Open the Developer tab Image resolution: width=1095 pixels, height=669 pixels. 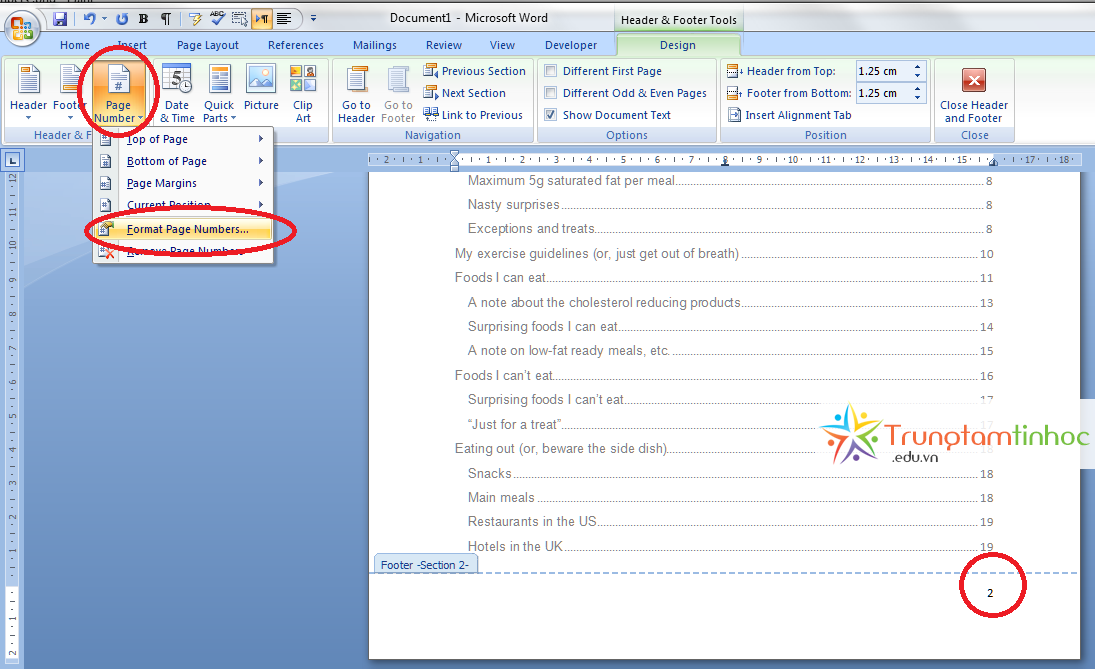[x=571, y=45]
